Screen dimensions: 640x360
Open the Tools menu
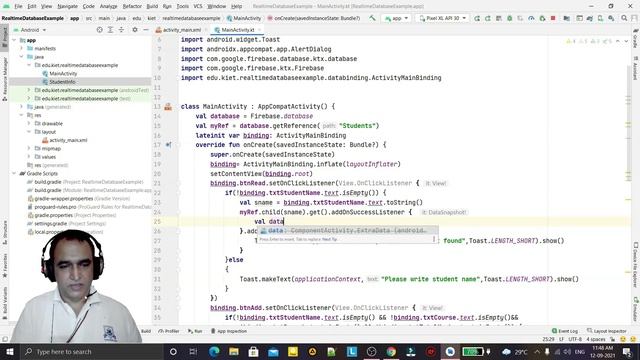(x=182, y=6)
